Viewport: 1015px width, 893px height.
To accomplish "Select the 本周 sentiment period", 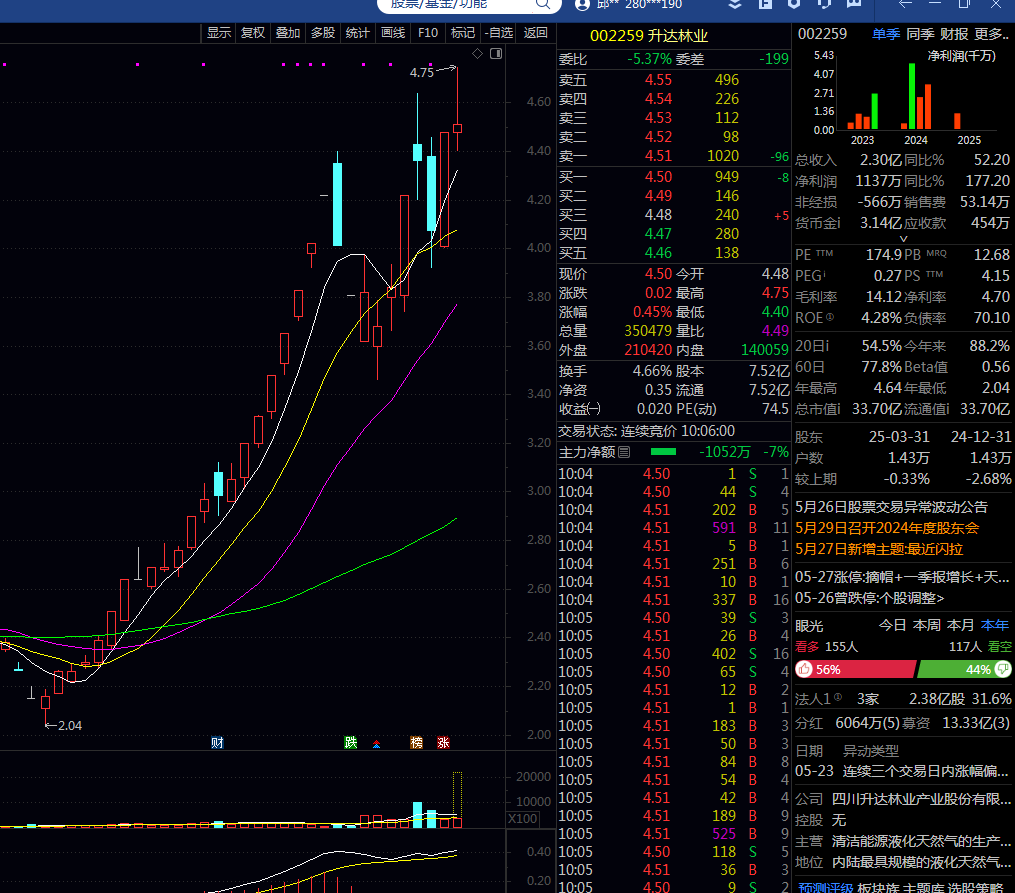I will 926,625.
